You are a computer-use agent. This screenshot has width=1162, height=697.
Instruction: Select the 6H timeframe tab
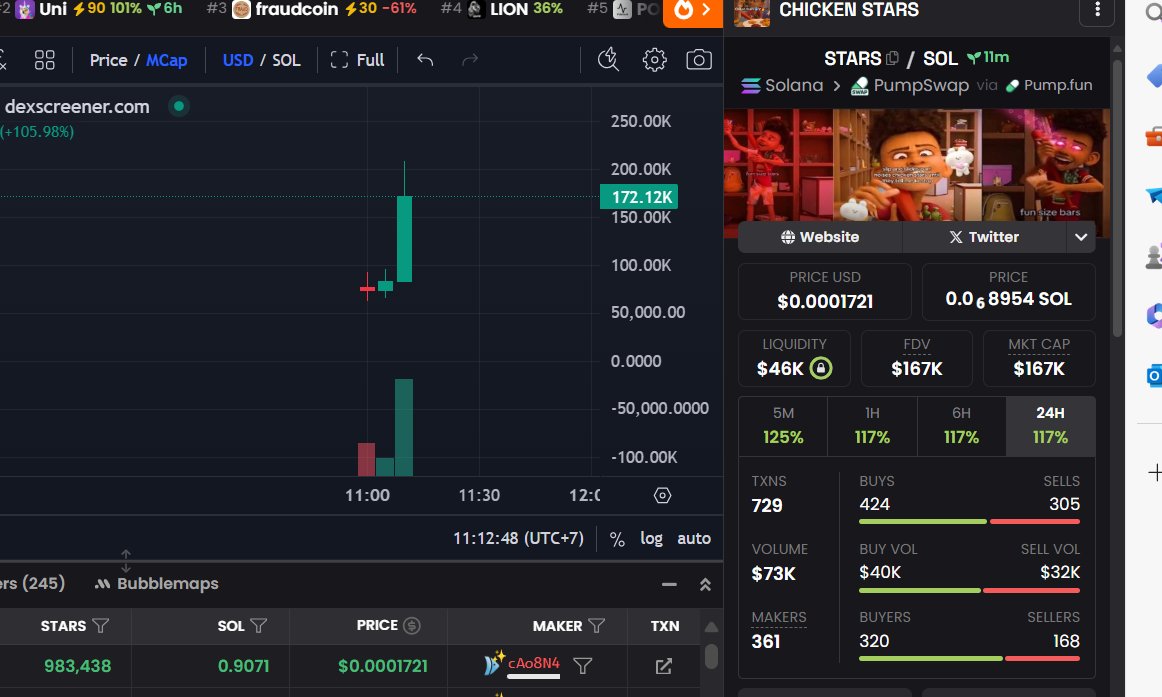961,427
